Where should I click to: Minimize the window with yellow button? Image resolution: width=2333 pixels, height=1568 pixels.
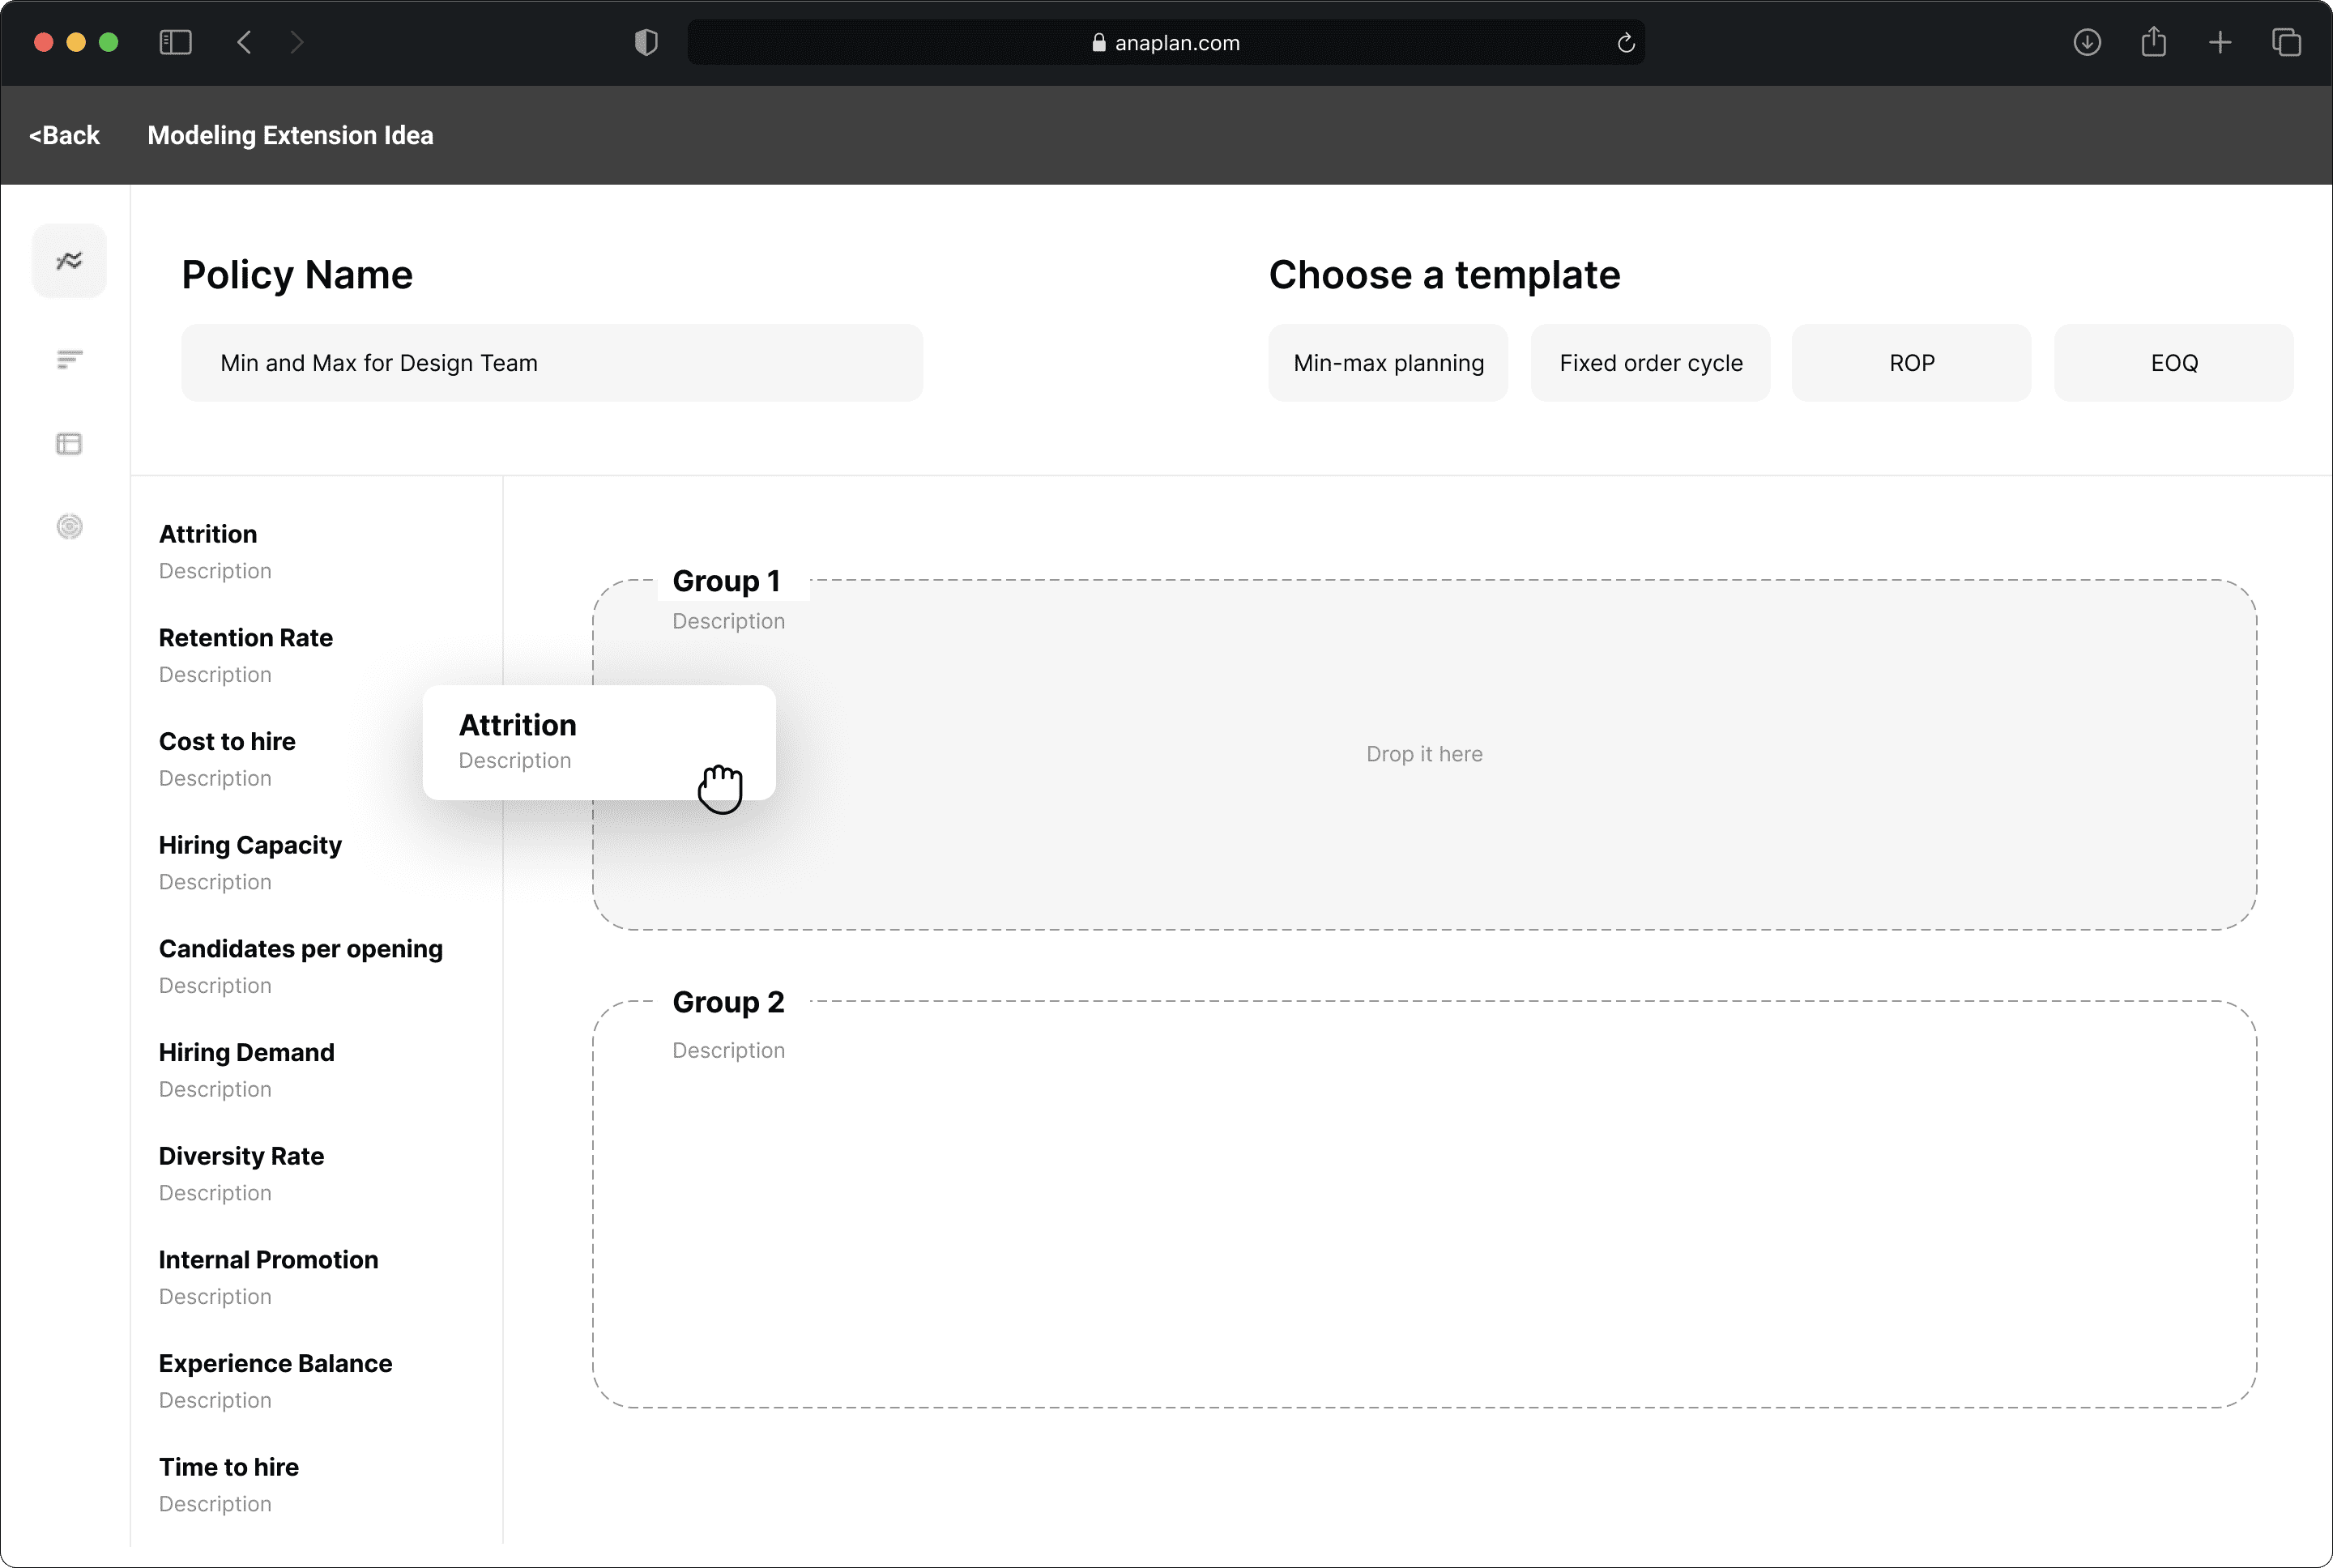point(76,42)
